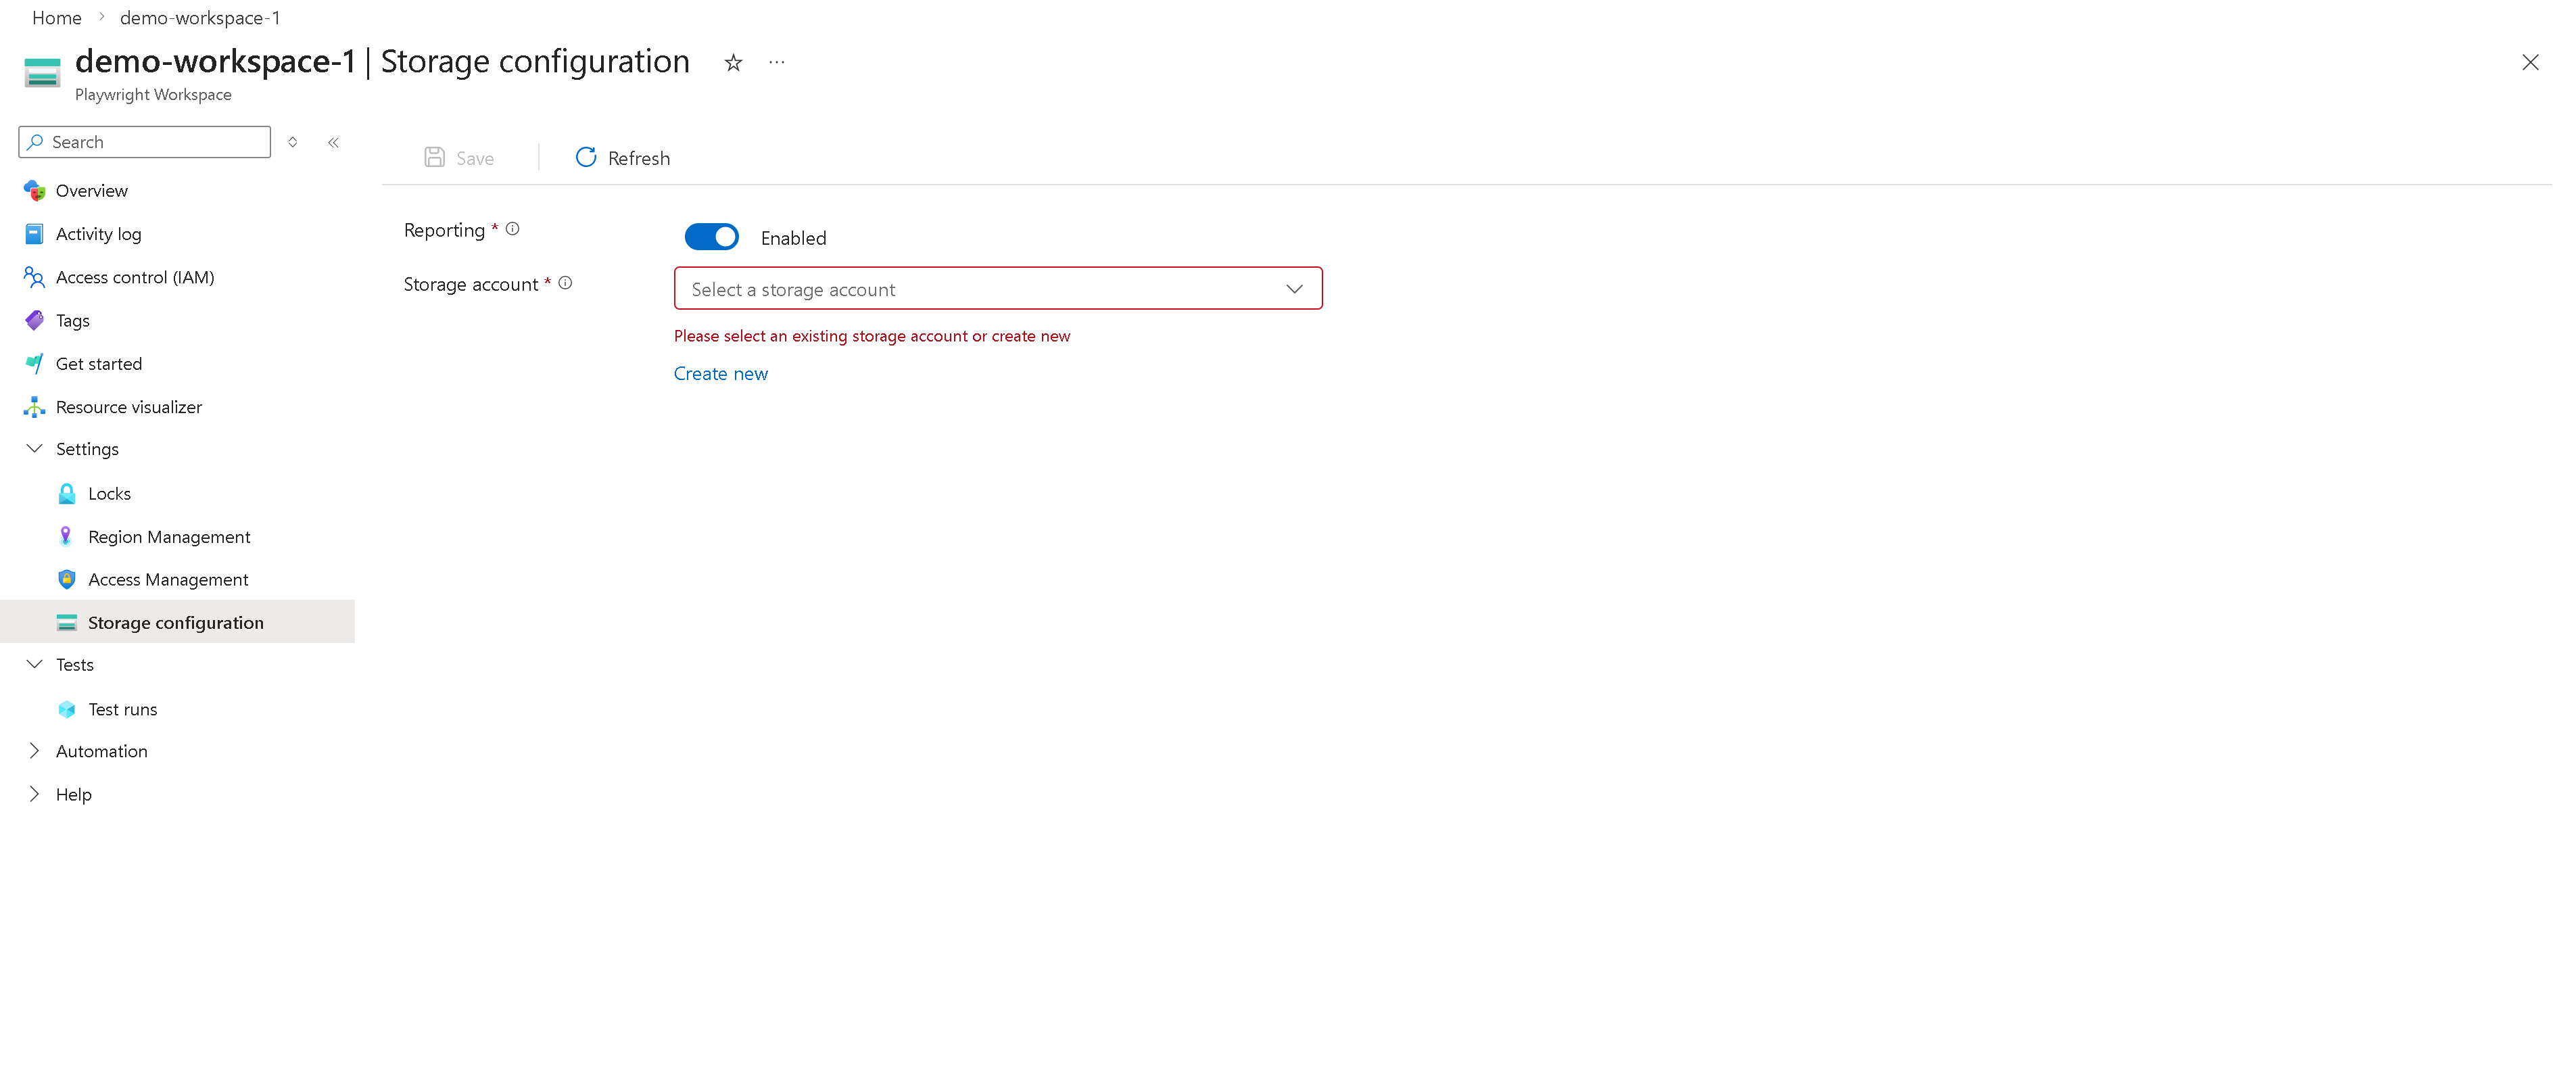The height and width of the screenshot is (1092, 2576).
Task: Click the Save floppy disk icon
Action: pyautogui.click(x=434, y=157)
